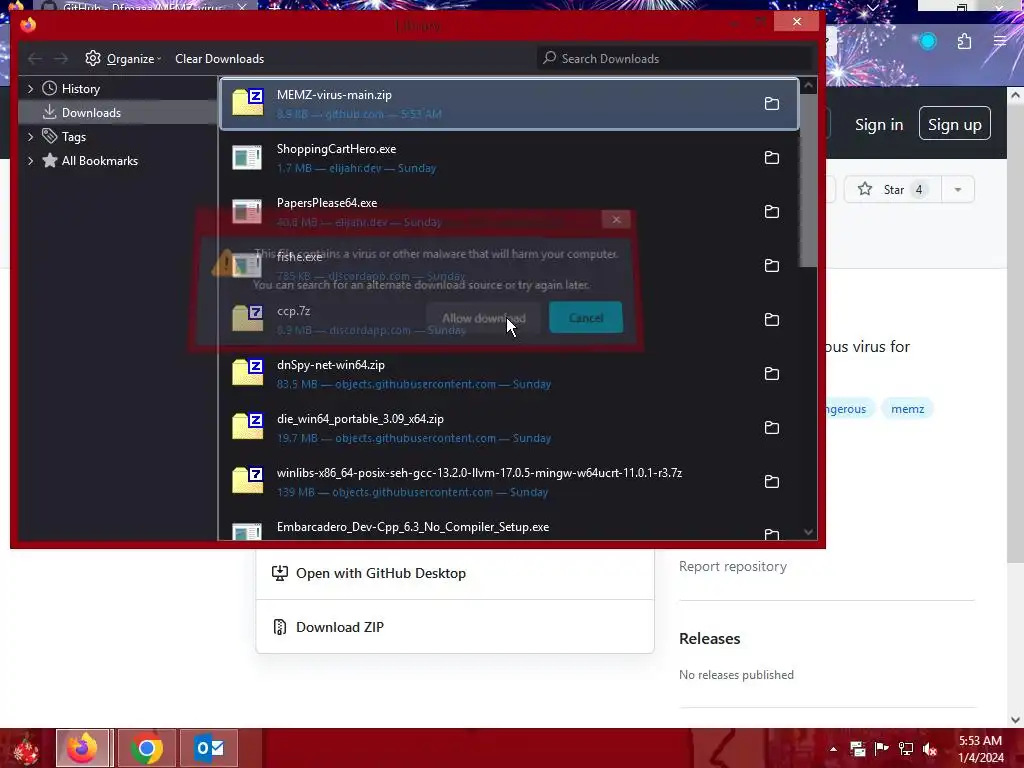Screen dimensions: 1024x768
Task: Click Clear Downloads
Action: pyautogui.click(x=219, y=59)
